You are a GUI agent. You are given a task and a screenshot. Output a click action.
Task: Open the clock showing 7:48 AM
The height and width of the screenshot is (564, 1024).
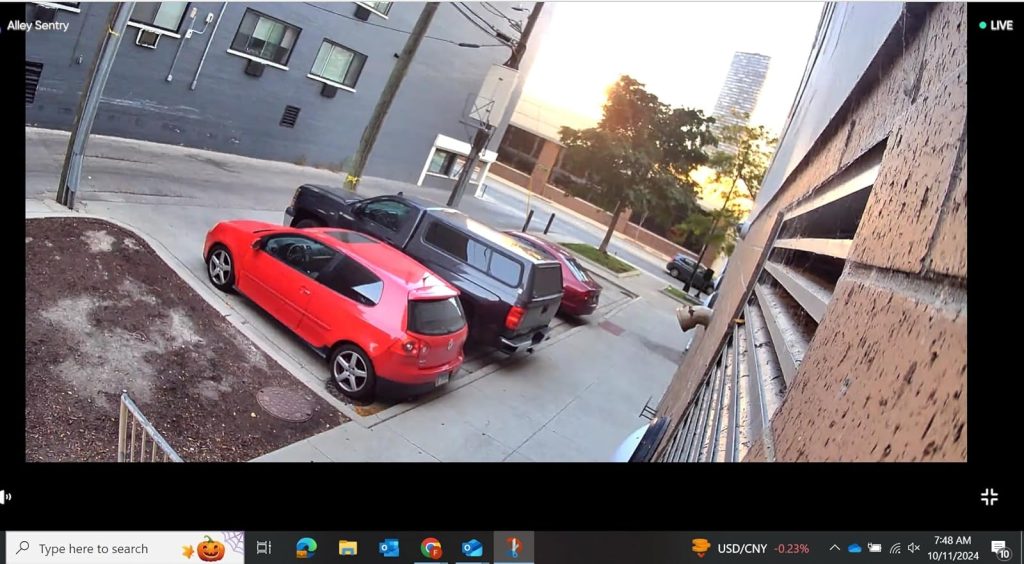[955, 548]
